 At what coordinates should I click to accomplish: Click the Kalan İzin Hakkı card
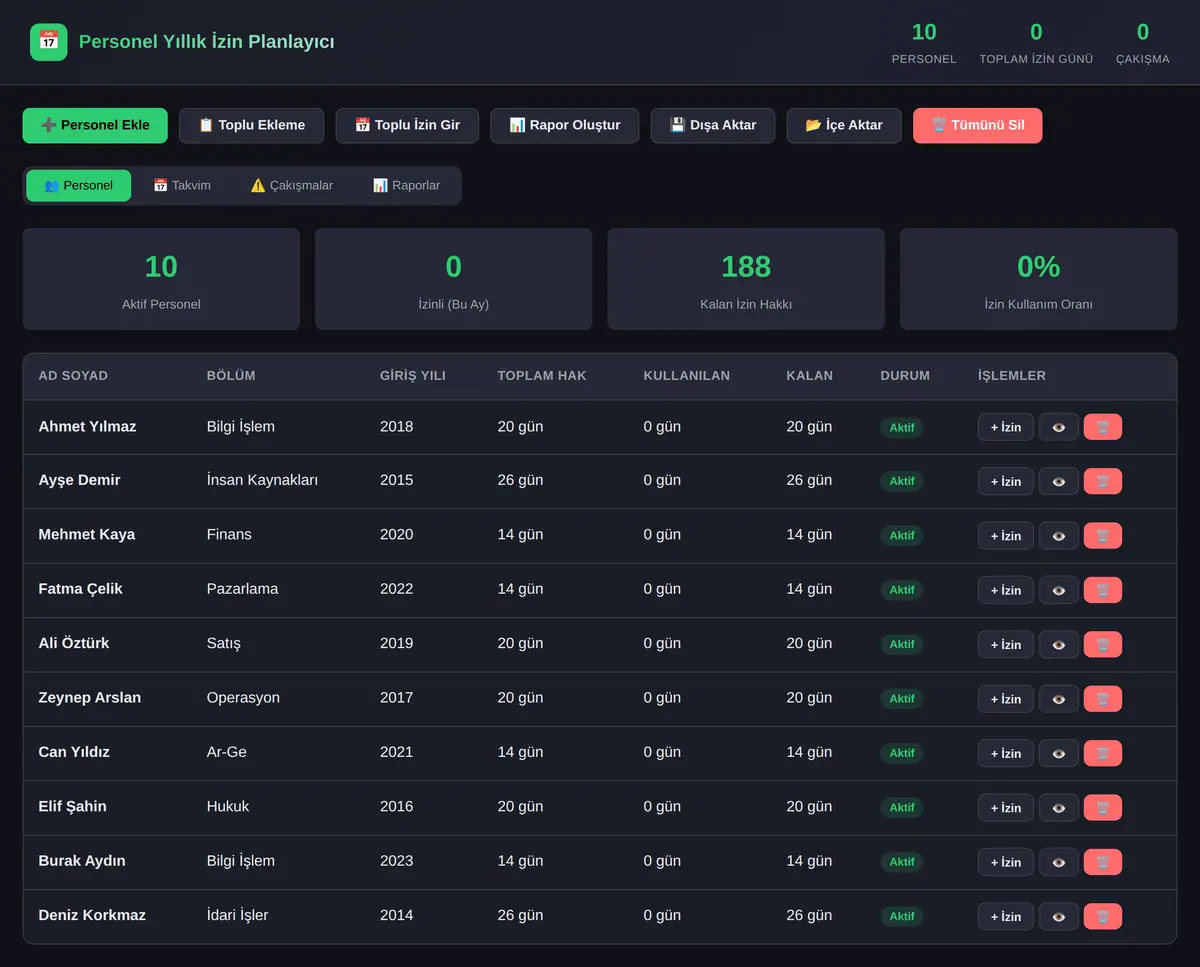[x=746, y=279]
